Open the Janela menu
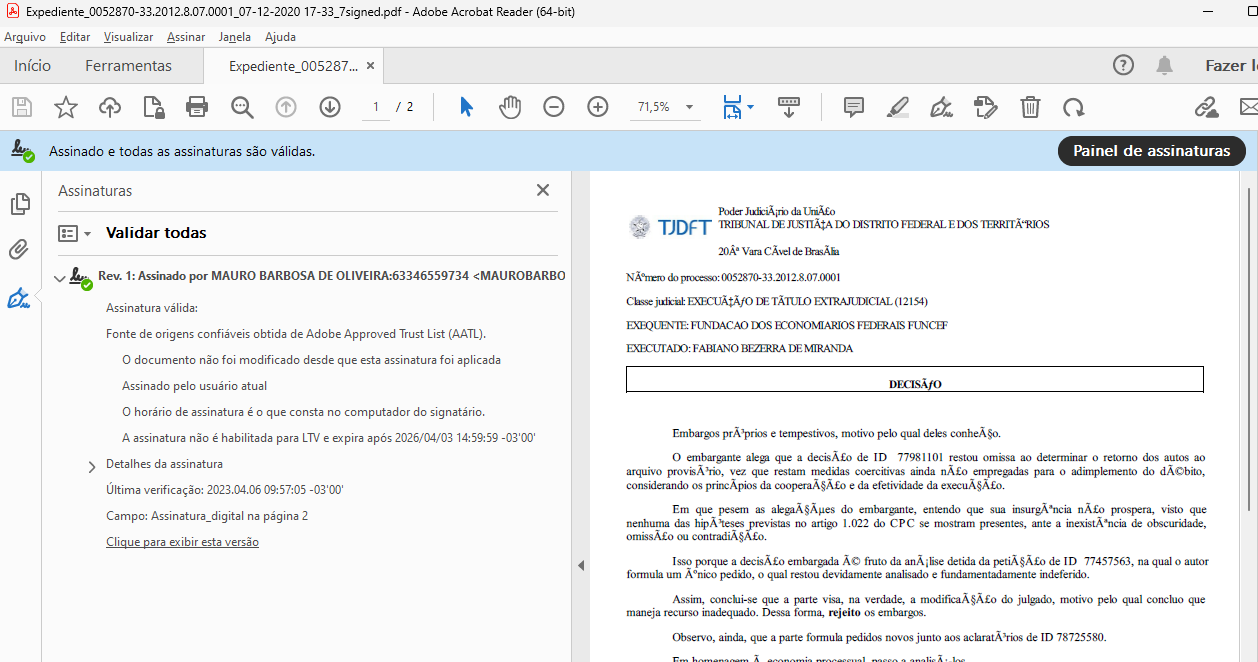Image resolution: width=1258 pixels, height=662 pixels. 235,37
